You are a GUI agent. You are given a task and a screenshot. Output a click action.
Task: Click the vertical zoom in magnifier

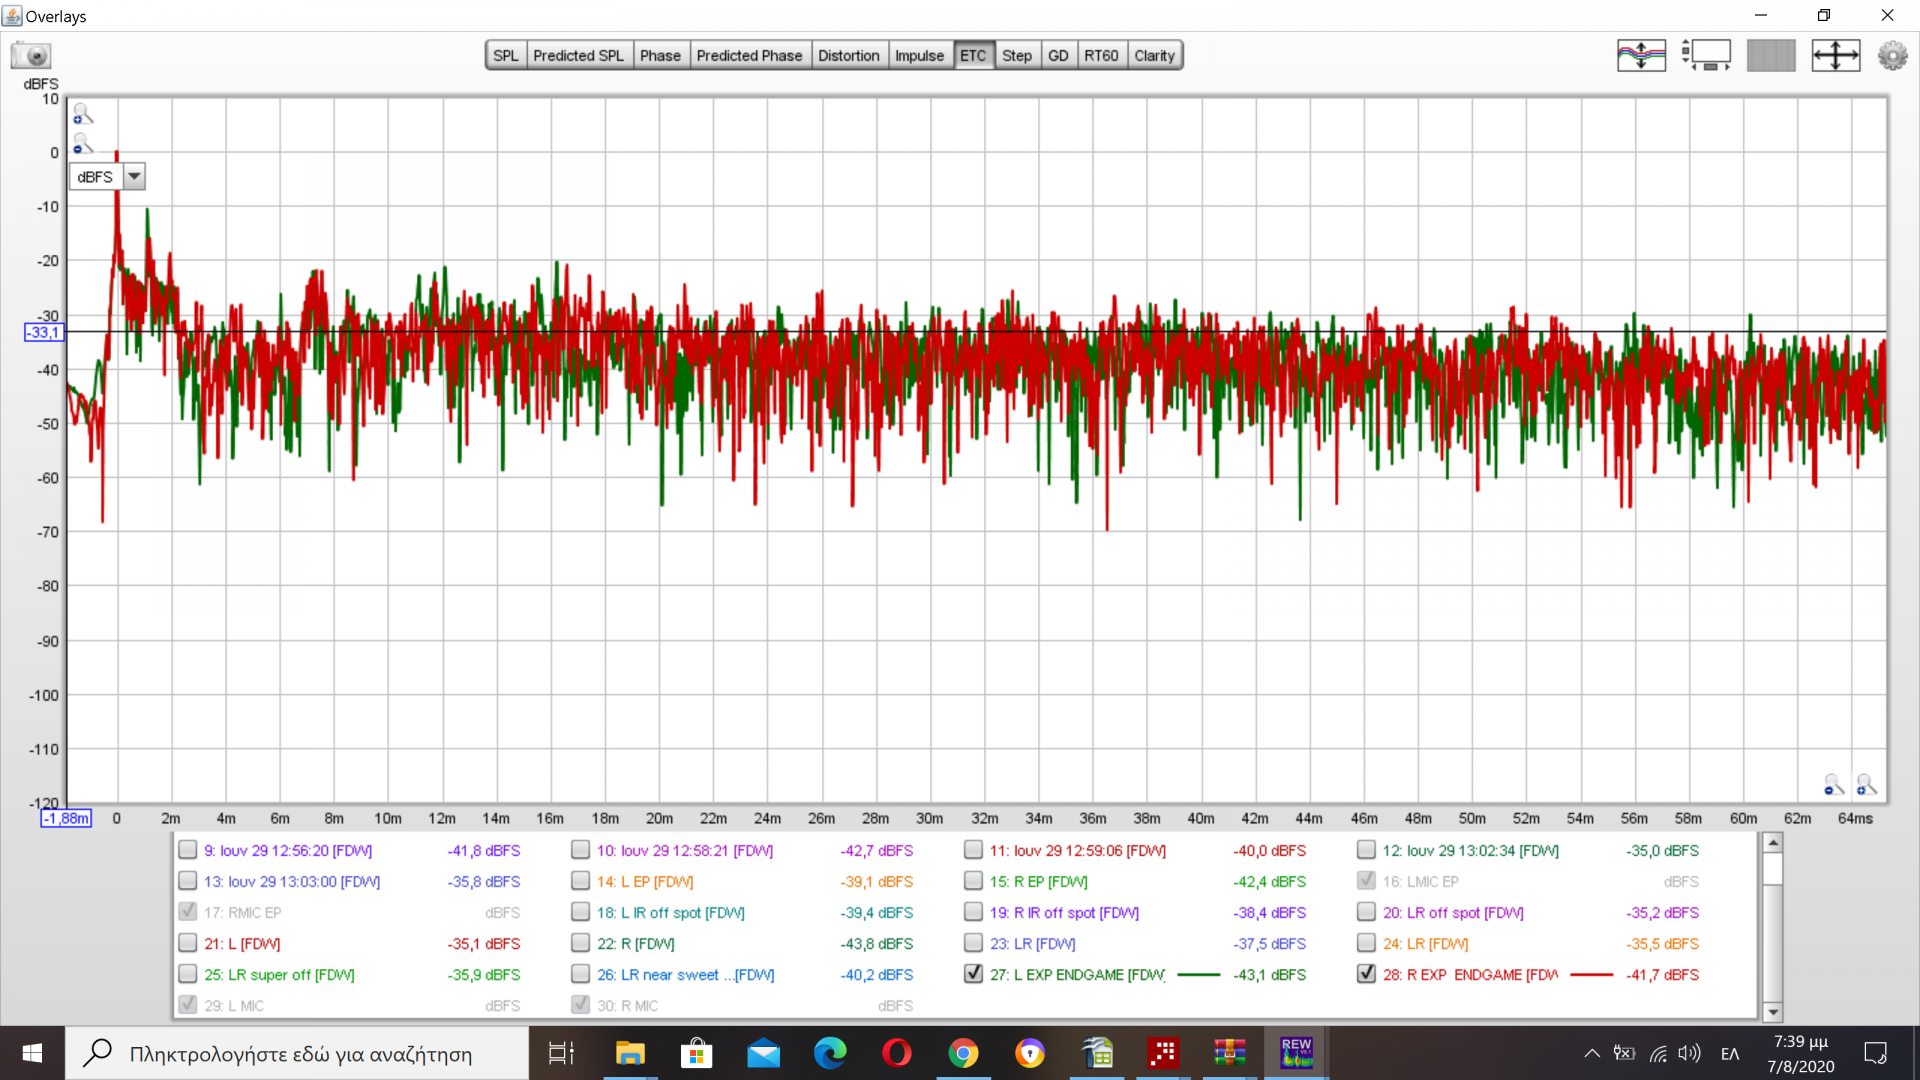coord(83,115)
